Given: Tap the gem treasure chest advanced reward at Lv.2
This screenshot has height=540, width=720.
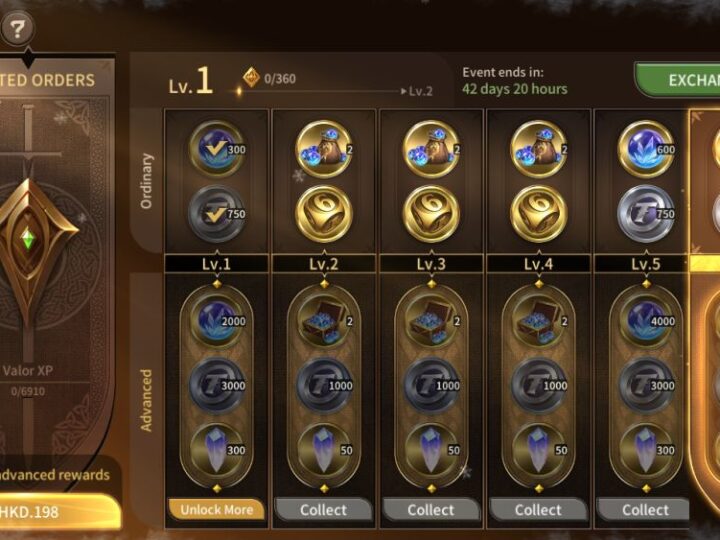Looking at the screenshot, I should 324,321.
